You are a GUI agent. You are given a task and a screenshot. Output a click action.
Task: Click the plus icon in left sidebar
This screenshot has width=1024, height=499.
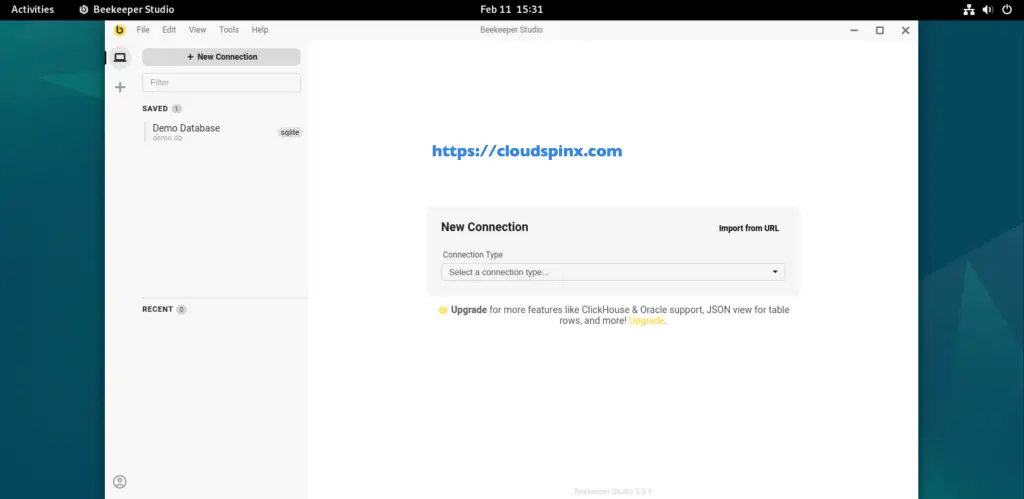120,87
